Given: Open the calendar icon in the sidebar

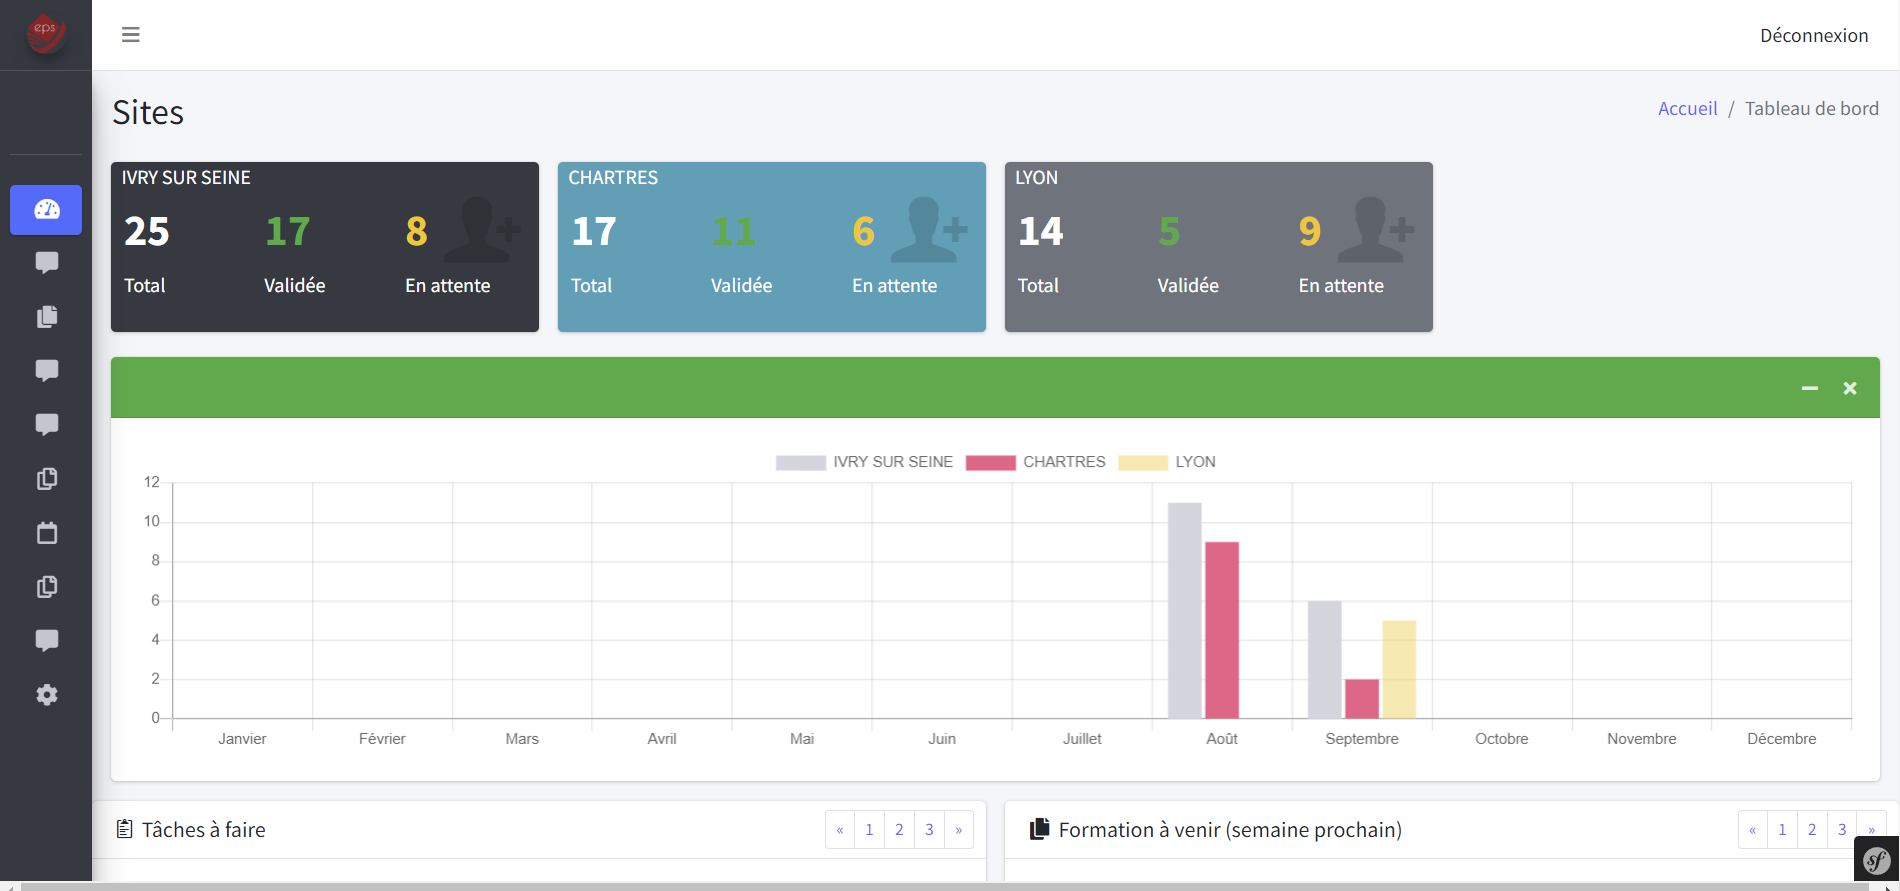Looking at the screenshot, I should click(x=46, y=533).
